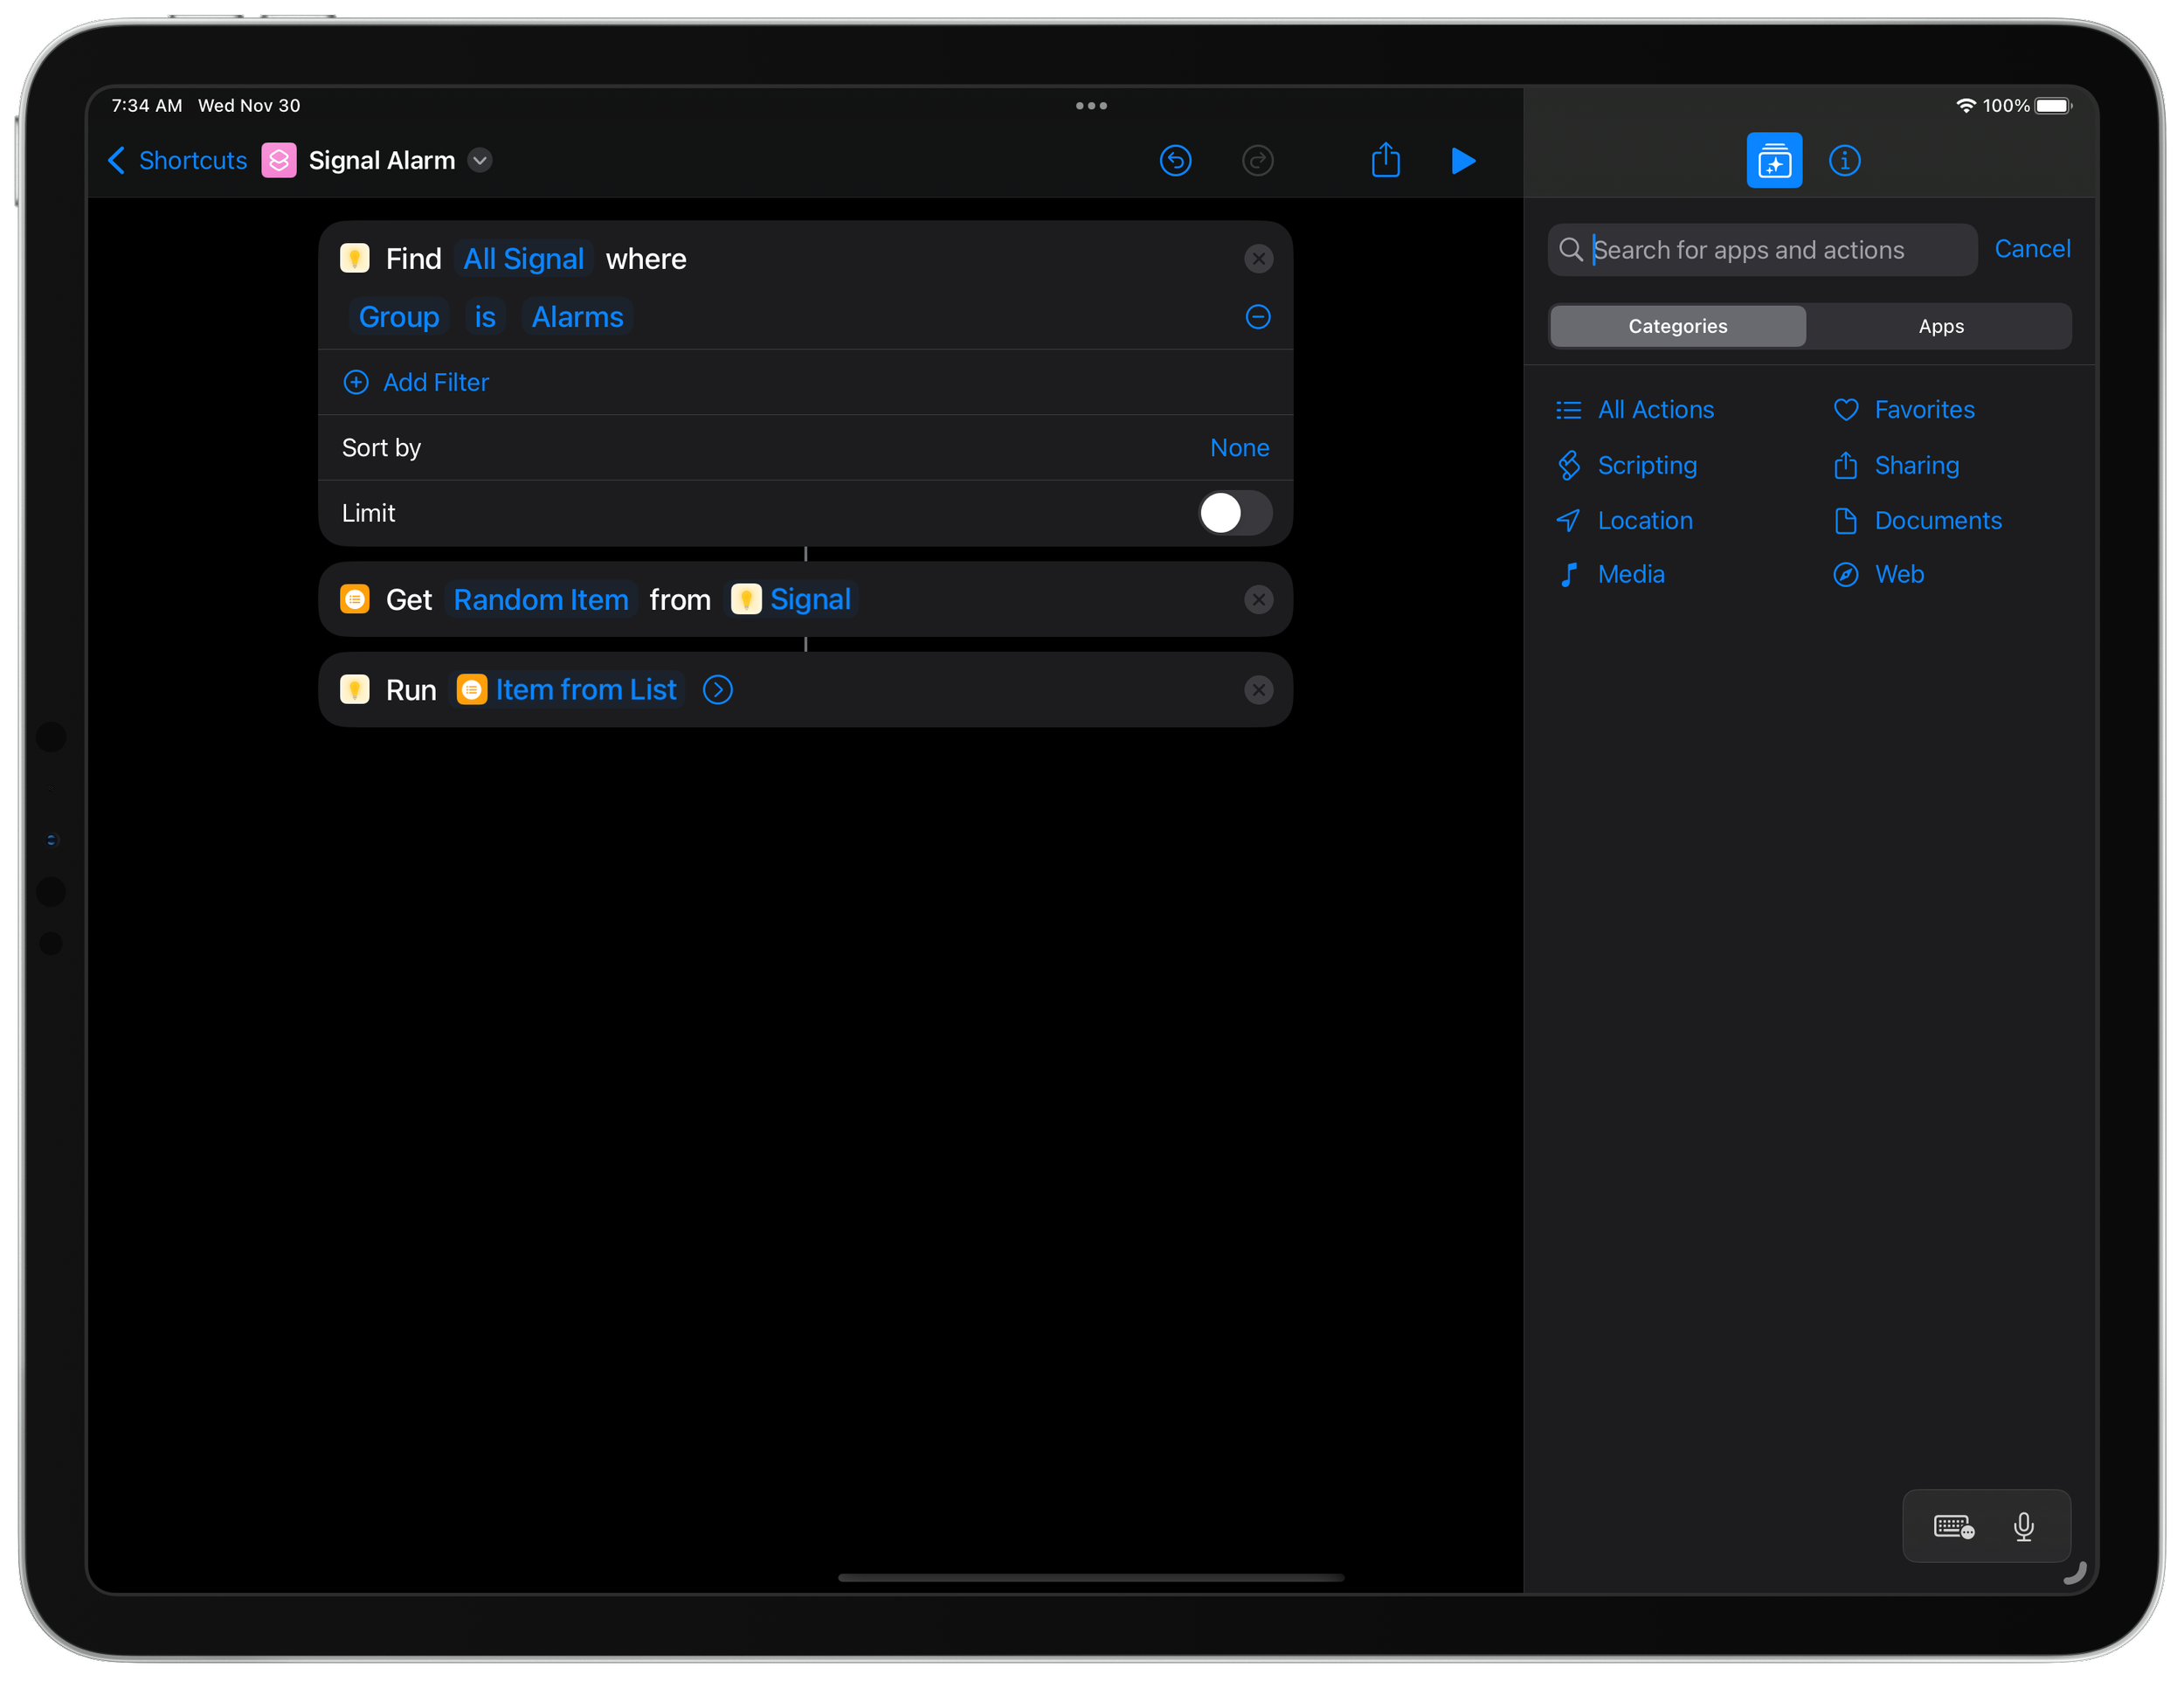Click the Get action list icon
Screen dimensions: 2184x1681
click(354, 599)
